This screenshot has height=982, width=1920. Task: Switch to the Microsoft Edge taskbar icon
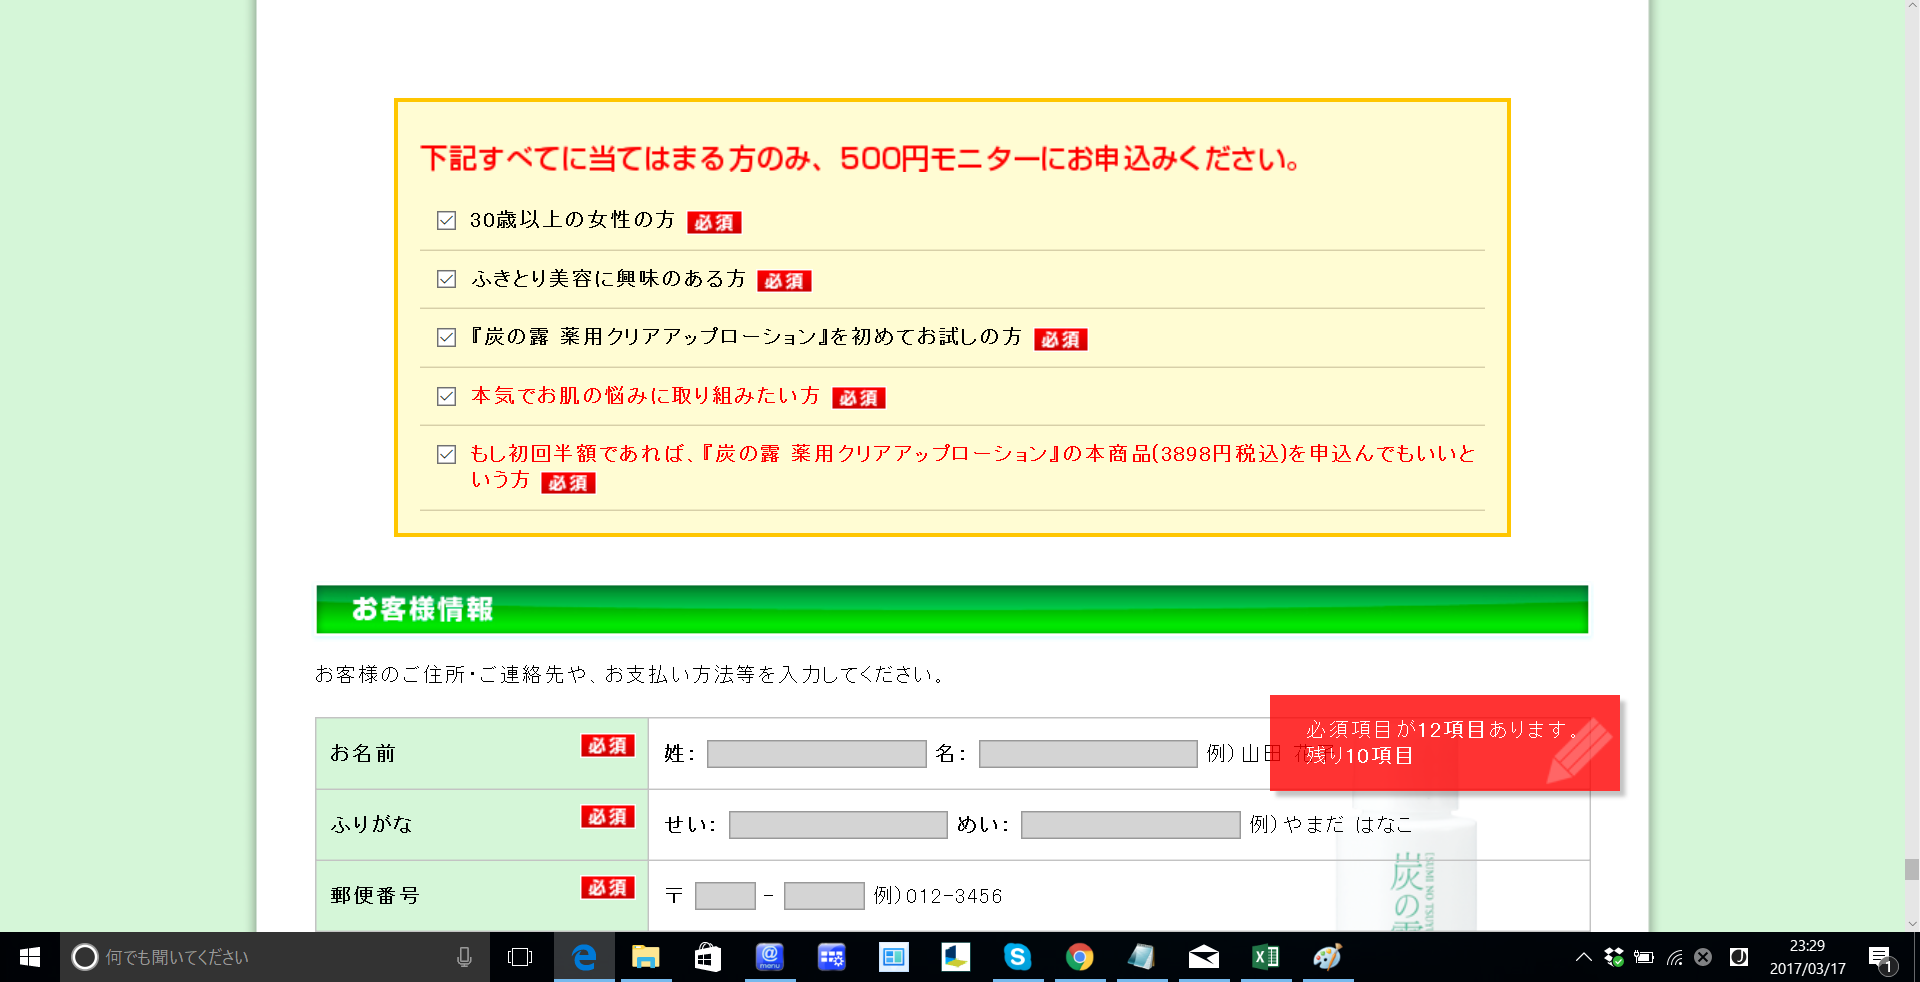584,957
